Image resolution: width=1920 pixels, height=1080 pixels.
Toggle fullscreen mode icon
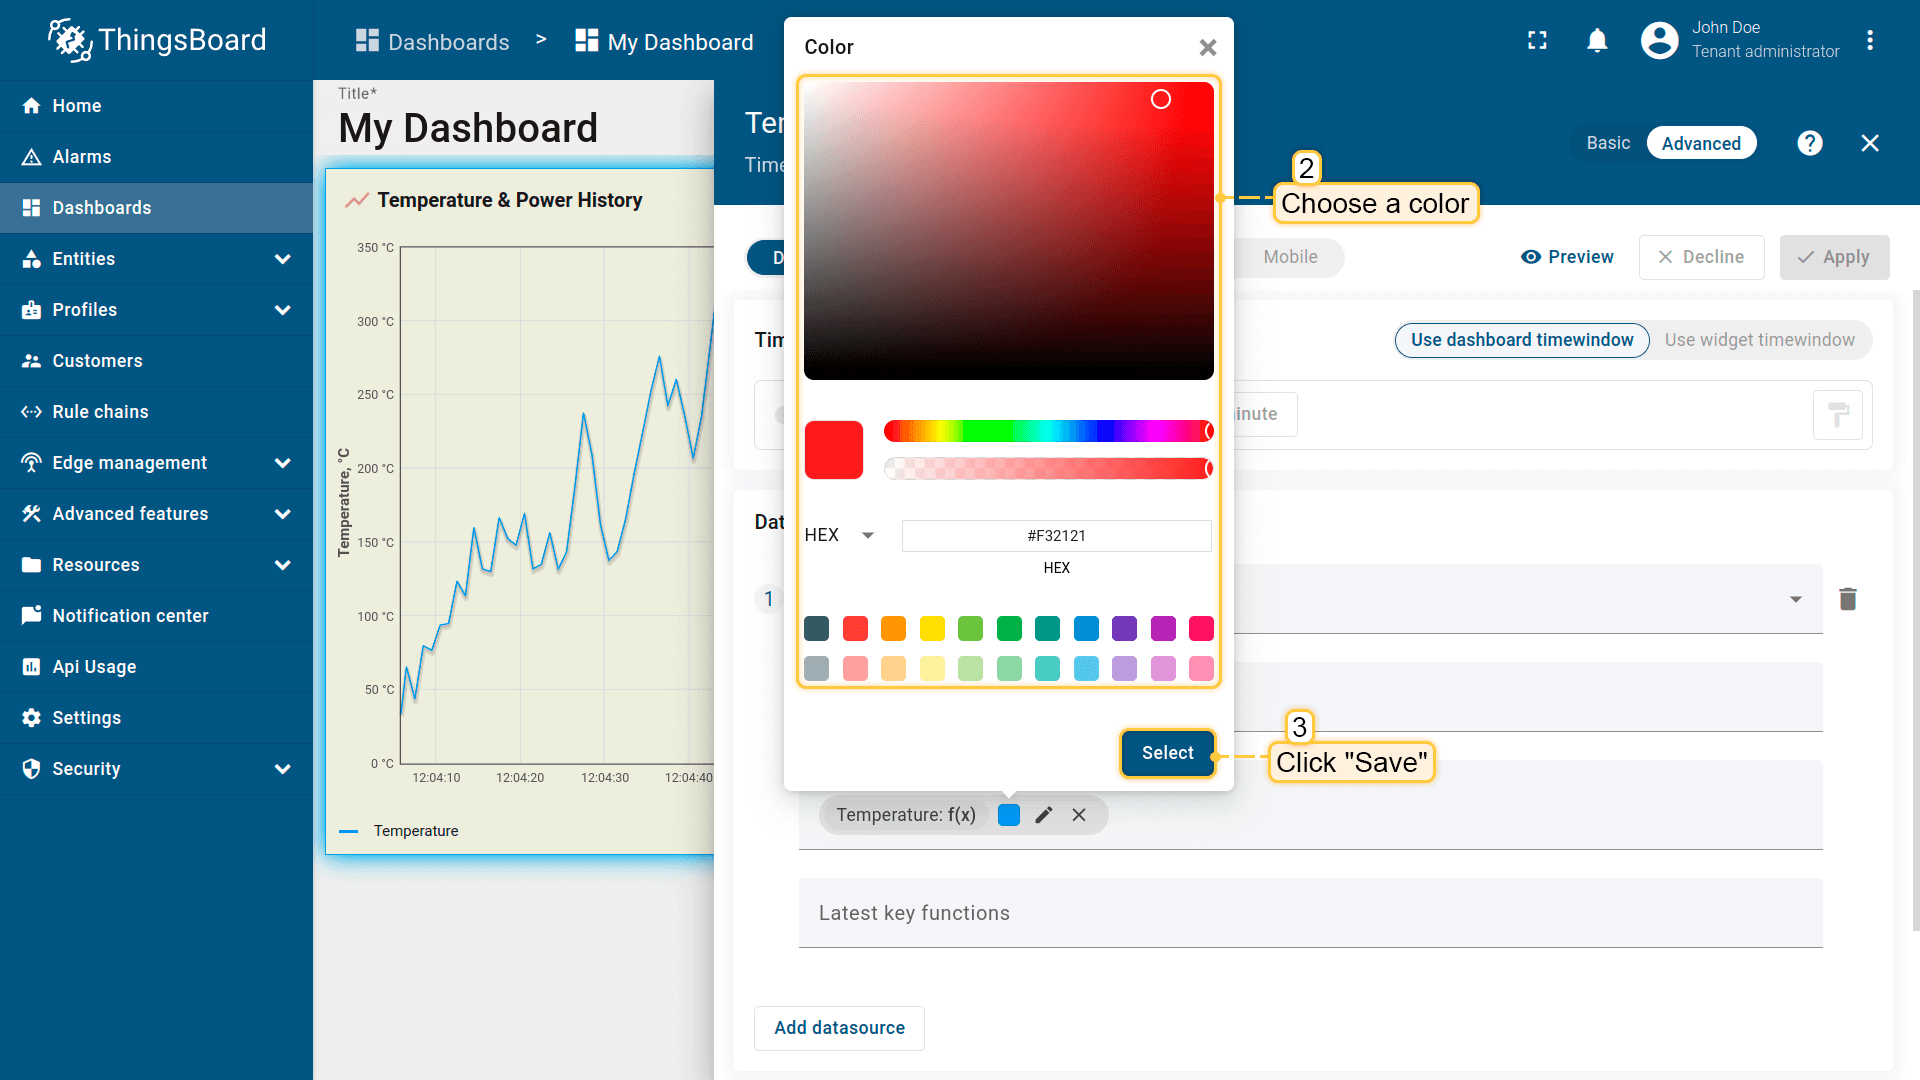1537,40
